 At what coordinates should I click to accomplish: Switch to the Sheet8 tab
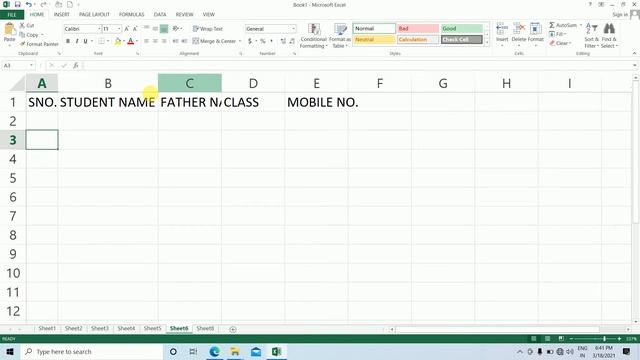205,329
